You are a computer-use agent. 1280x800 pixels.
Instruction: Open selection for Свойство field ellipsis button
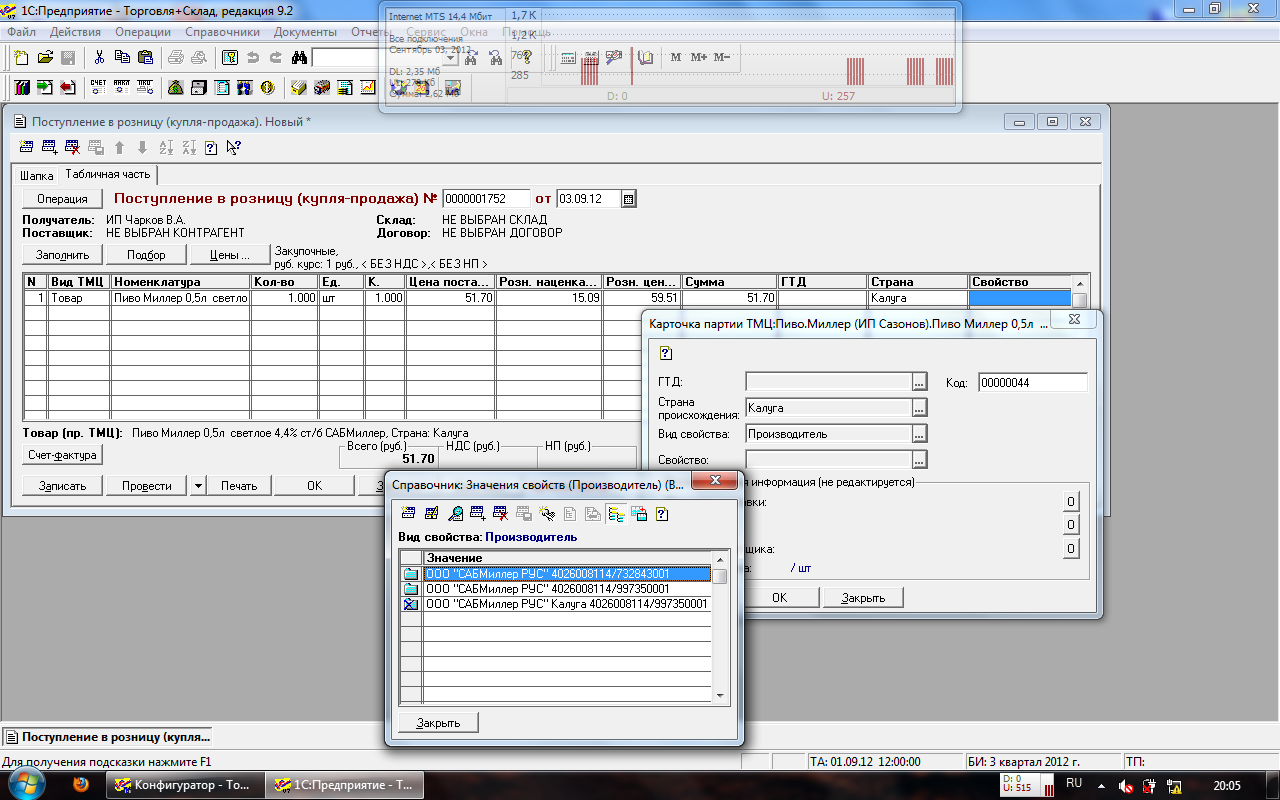point(919,460)
